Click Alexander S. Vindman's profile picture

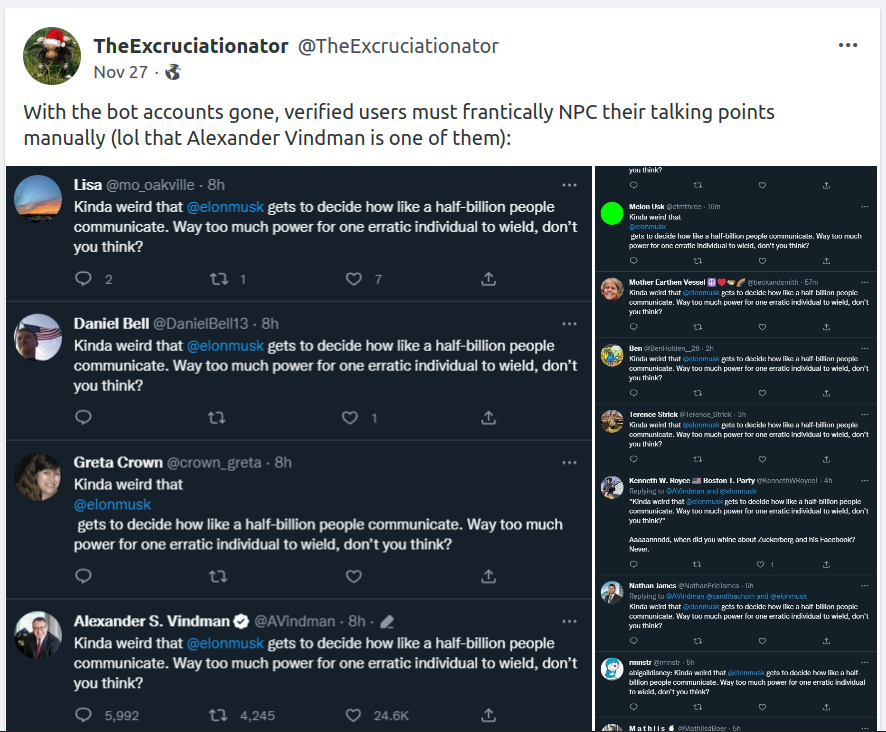38,636
